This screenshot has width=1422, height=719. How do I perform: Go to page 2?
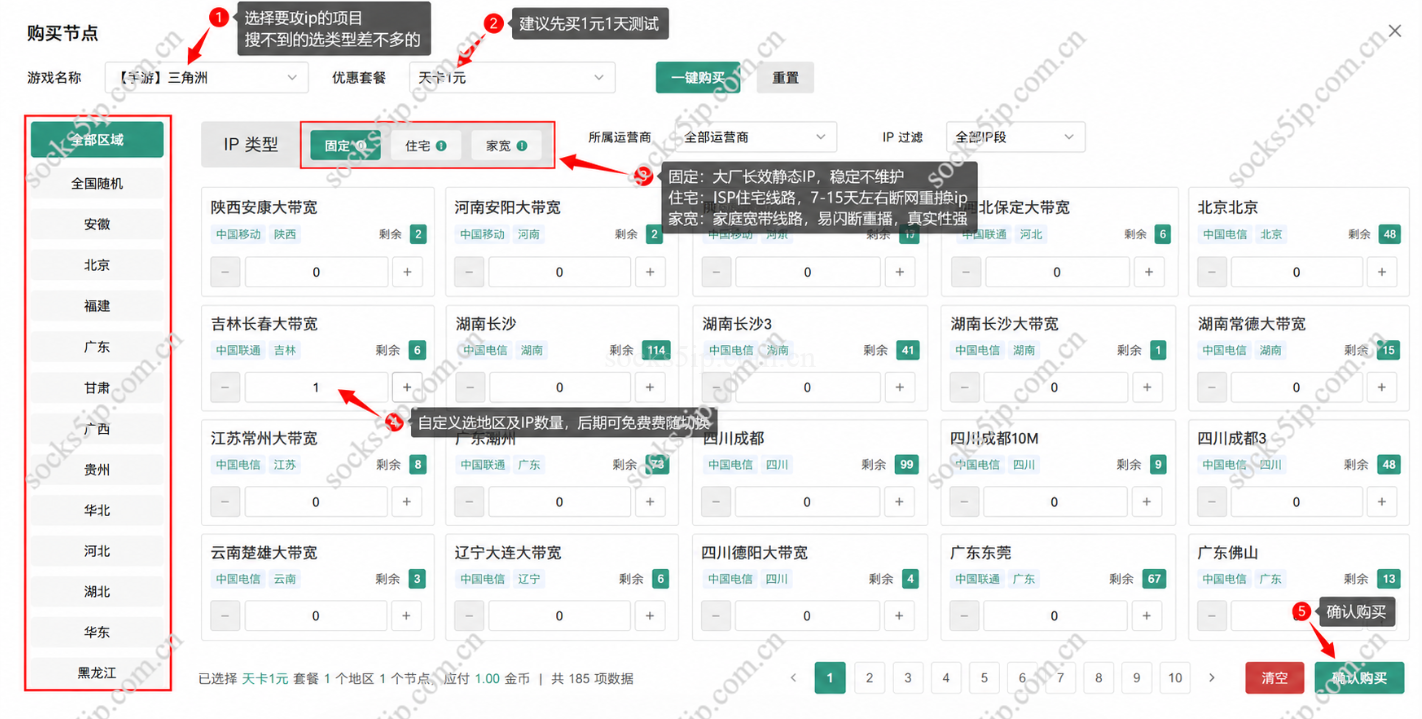[869, 678]
